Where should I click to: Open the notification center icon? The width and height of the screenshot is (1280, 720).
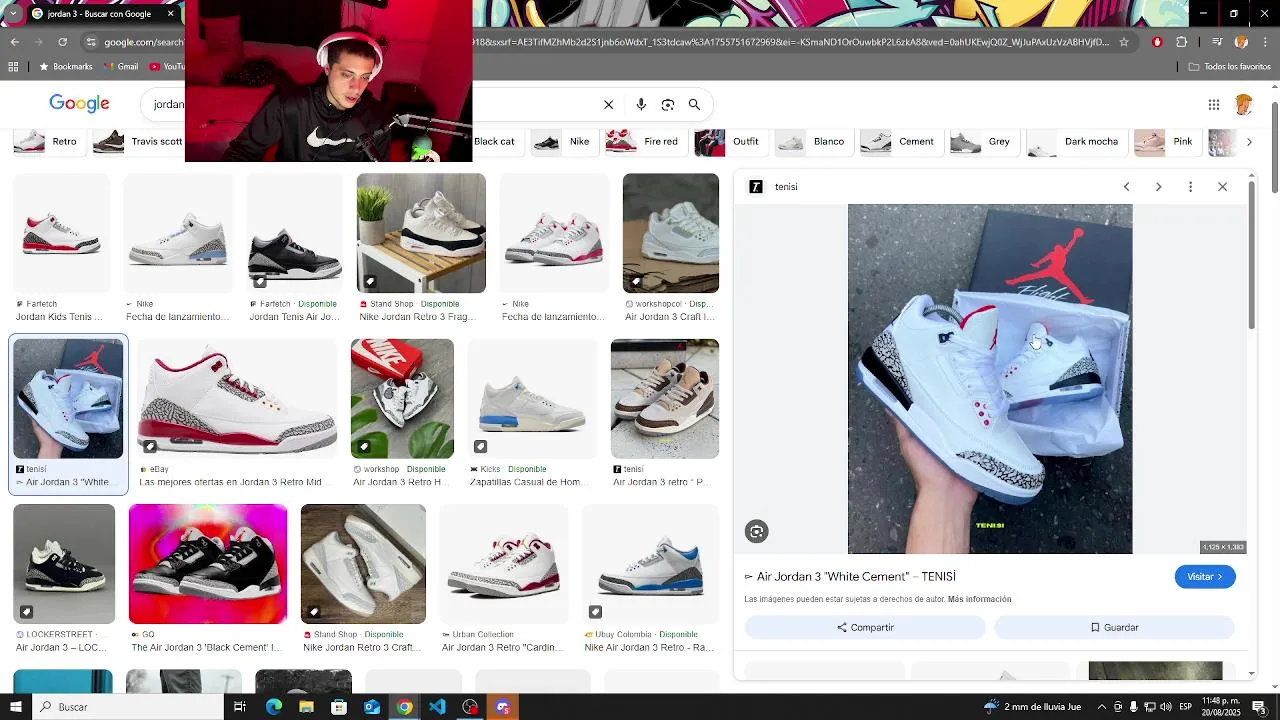[1259, 707]
